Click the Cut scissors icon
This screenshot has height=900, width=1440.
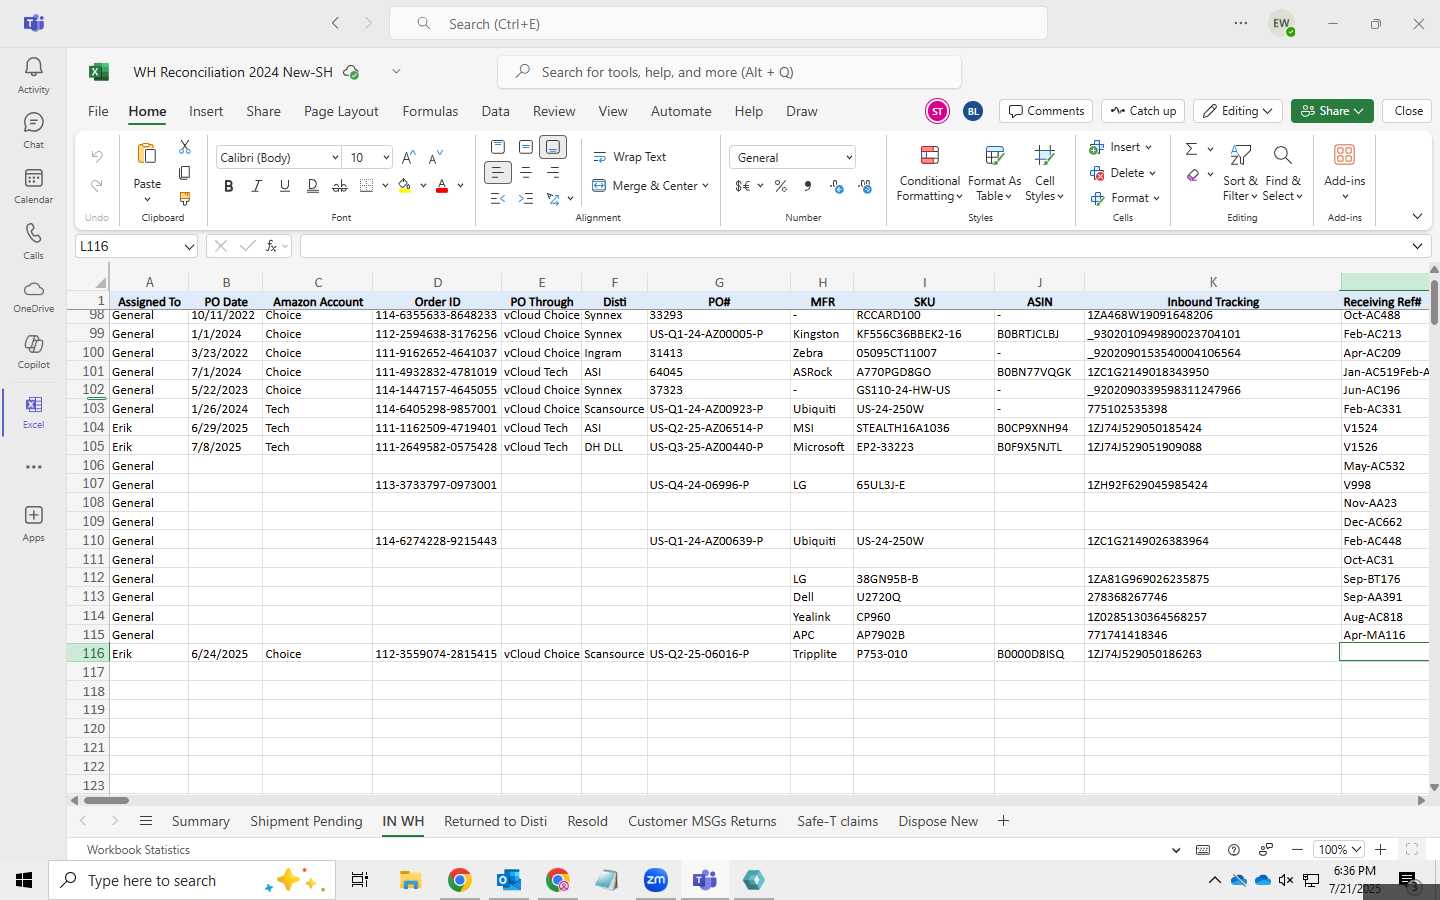[x=185, y=147]
